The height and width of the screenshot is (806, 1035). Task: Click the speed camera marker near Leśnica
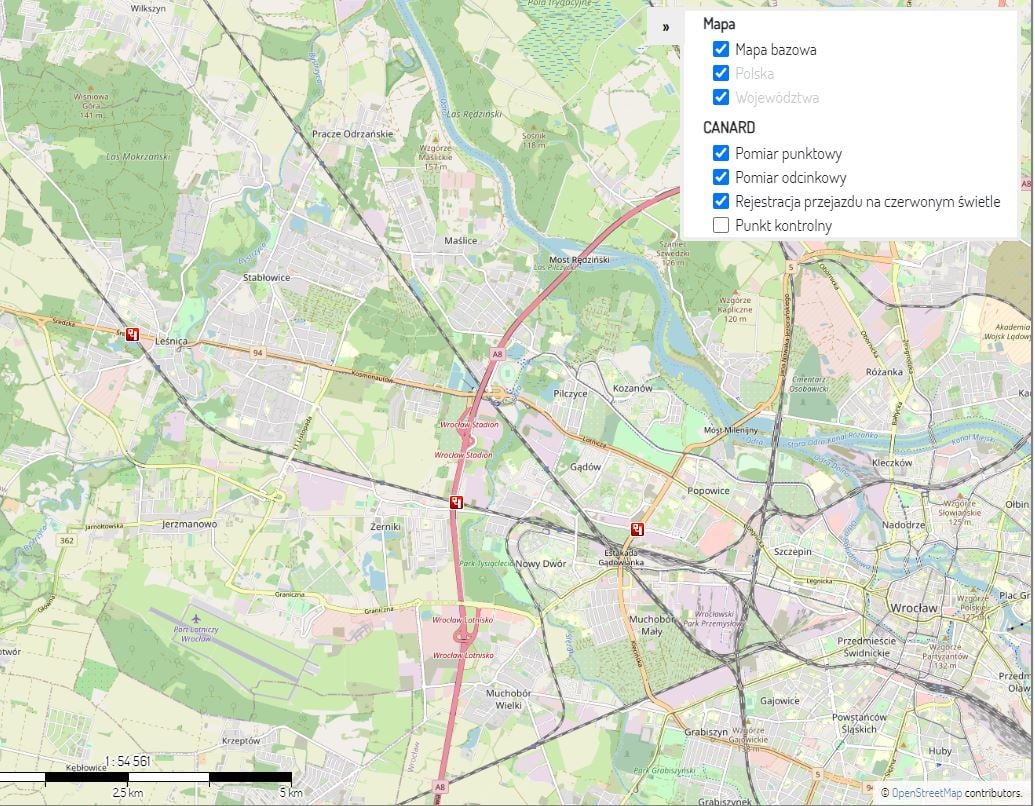133,335
